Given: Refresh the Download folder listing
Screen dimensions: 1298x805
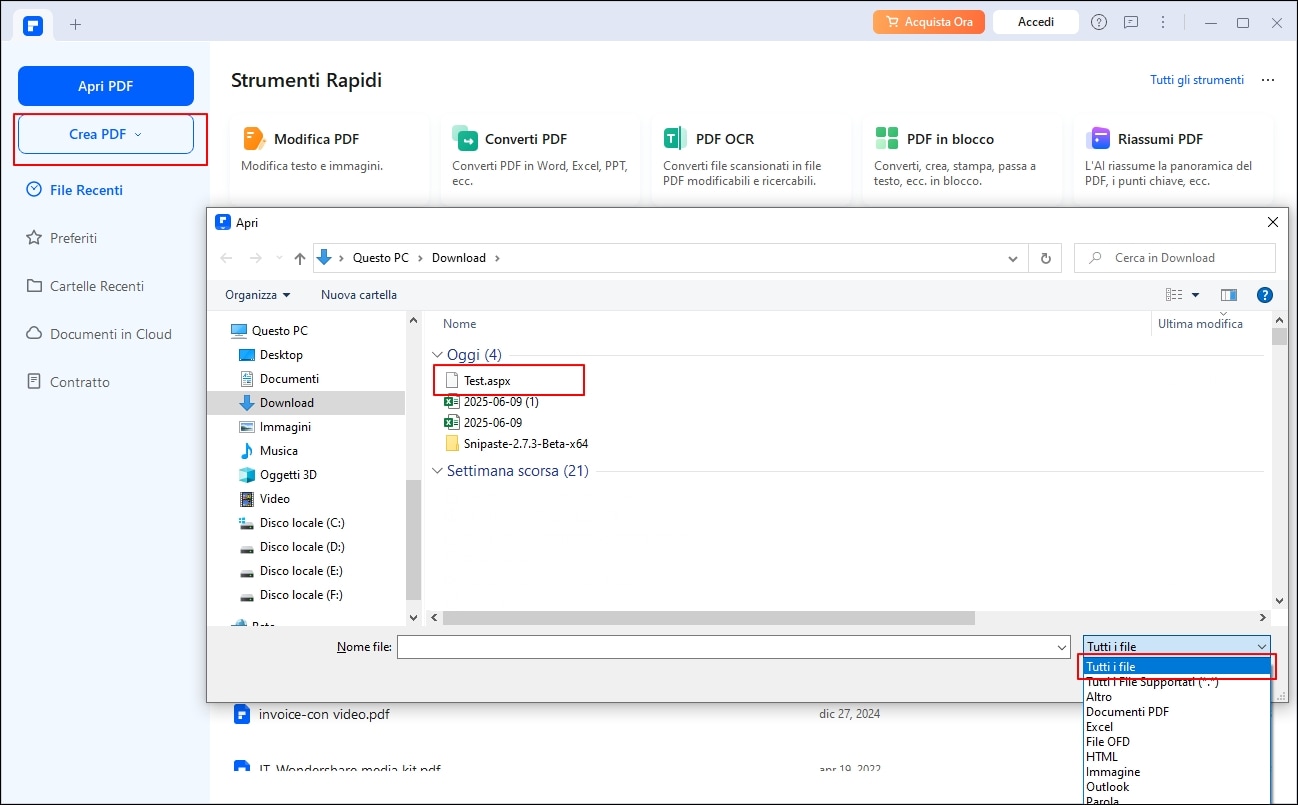Looking at the screenshot, I should [x=1046, y=258].
